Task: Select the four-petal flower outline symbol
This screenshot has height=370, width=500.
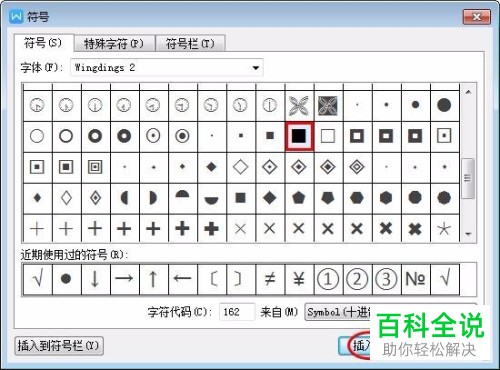Action: [299, 105]
